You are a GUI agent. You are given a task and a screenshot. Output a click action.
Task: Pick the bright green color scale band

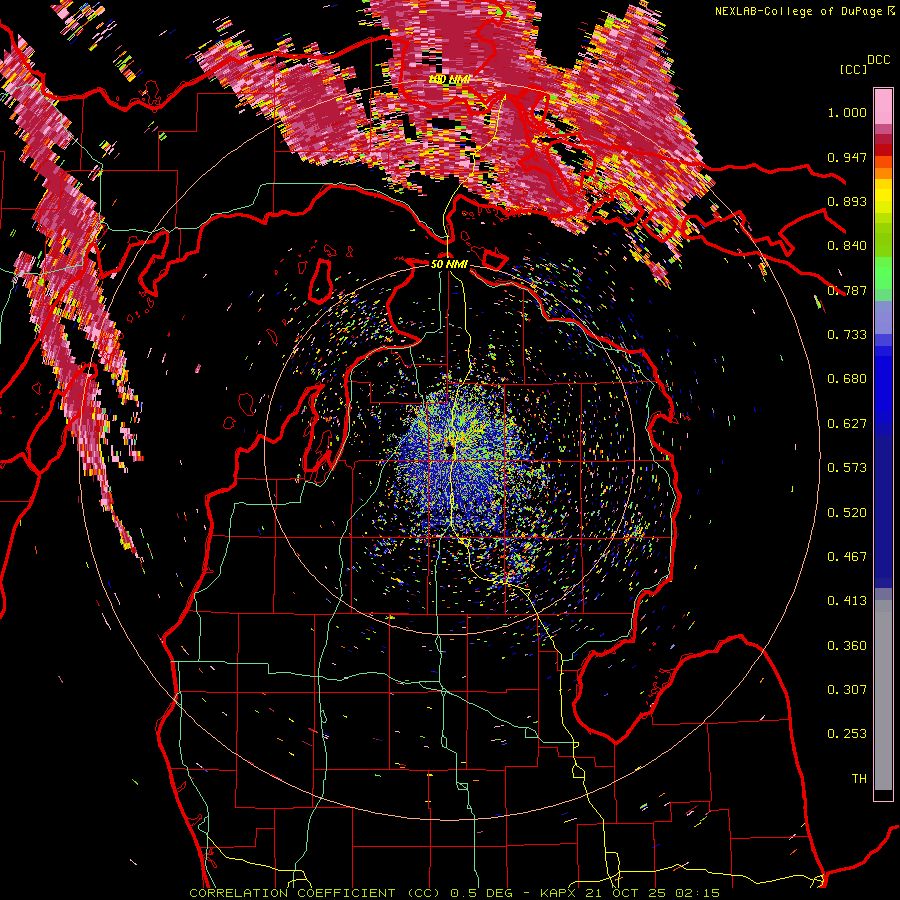click(x=883, y=273)
